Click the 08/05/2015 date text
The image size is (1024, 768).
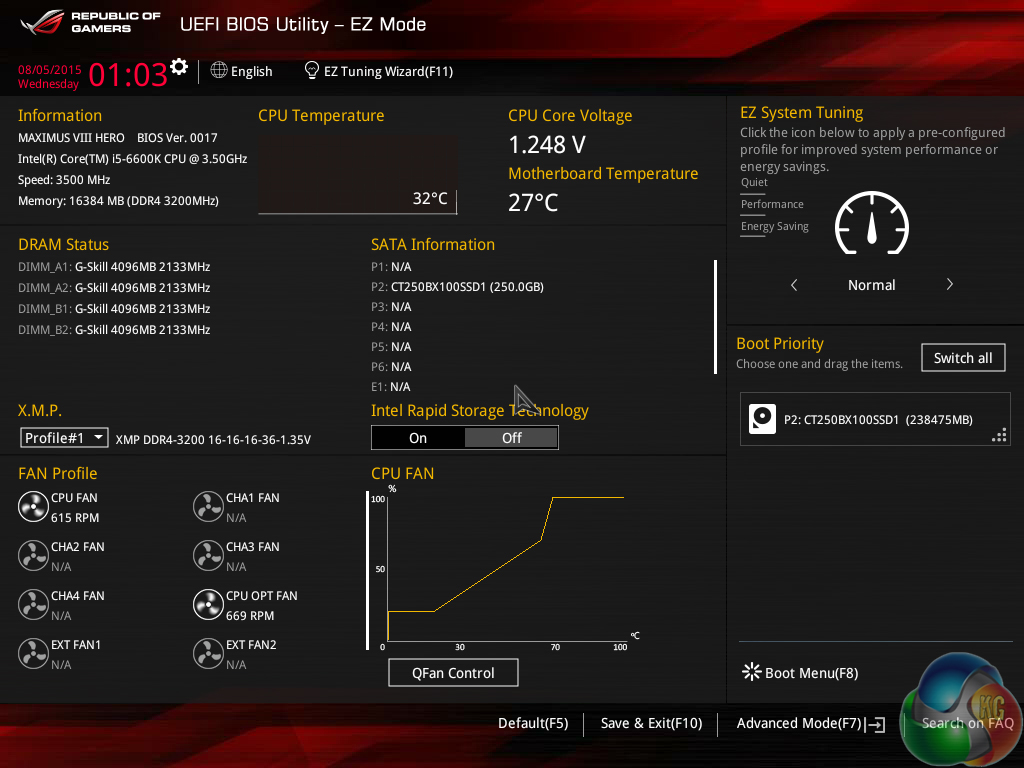(50, 70)
